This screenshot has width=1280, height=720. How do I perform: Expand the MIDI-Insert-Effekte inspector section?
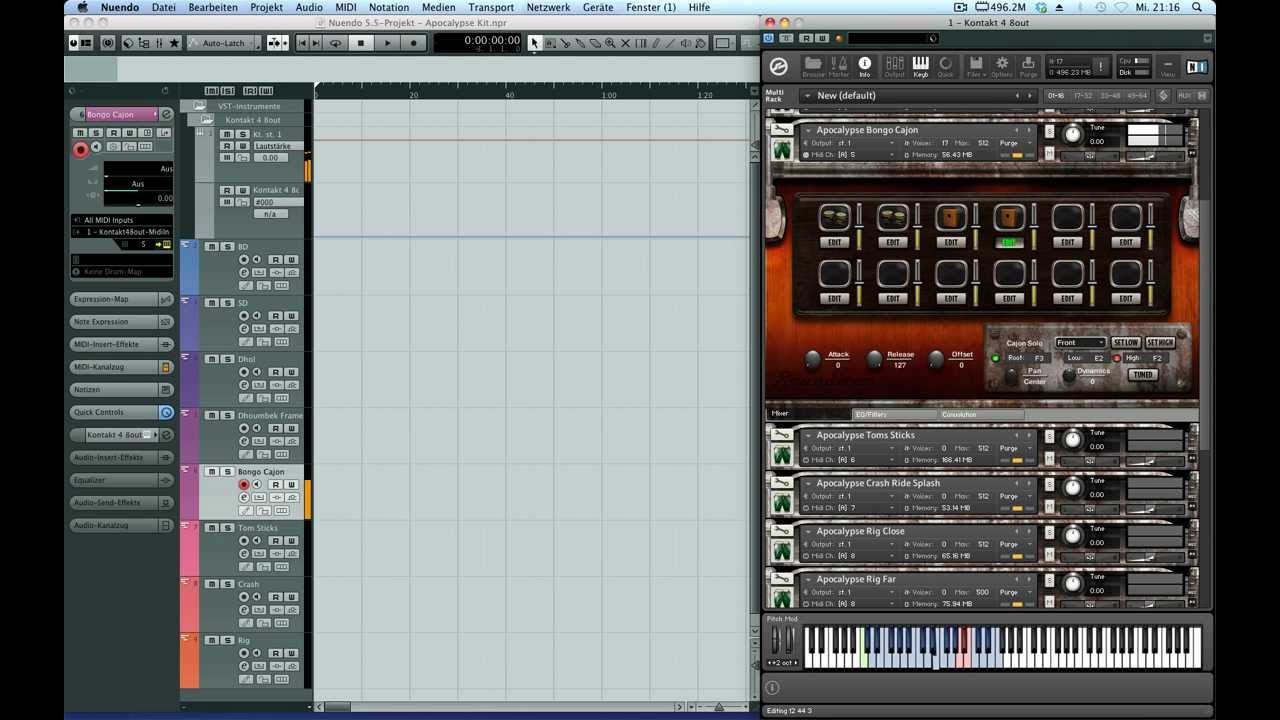(x=115, y=344)
